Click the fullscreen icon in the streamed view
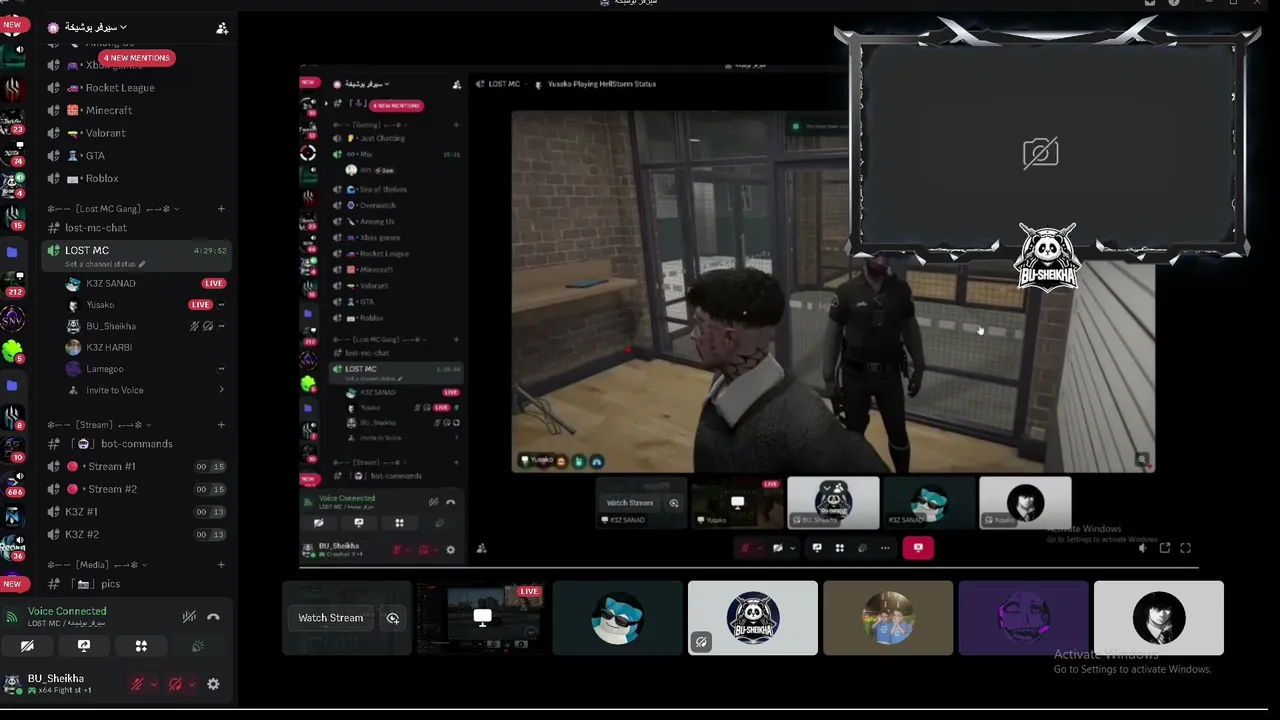Screen dimensions: 1280x720 (1186, 548)
